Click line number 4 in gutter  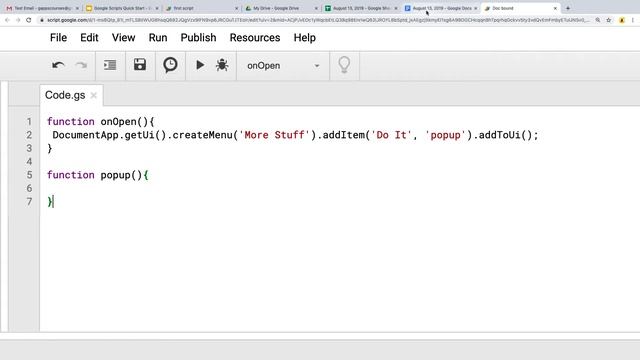click(29, 162)
